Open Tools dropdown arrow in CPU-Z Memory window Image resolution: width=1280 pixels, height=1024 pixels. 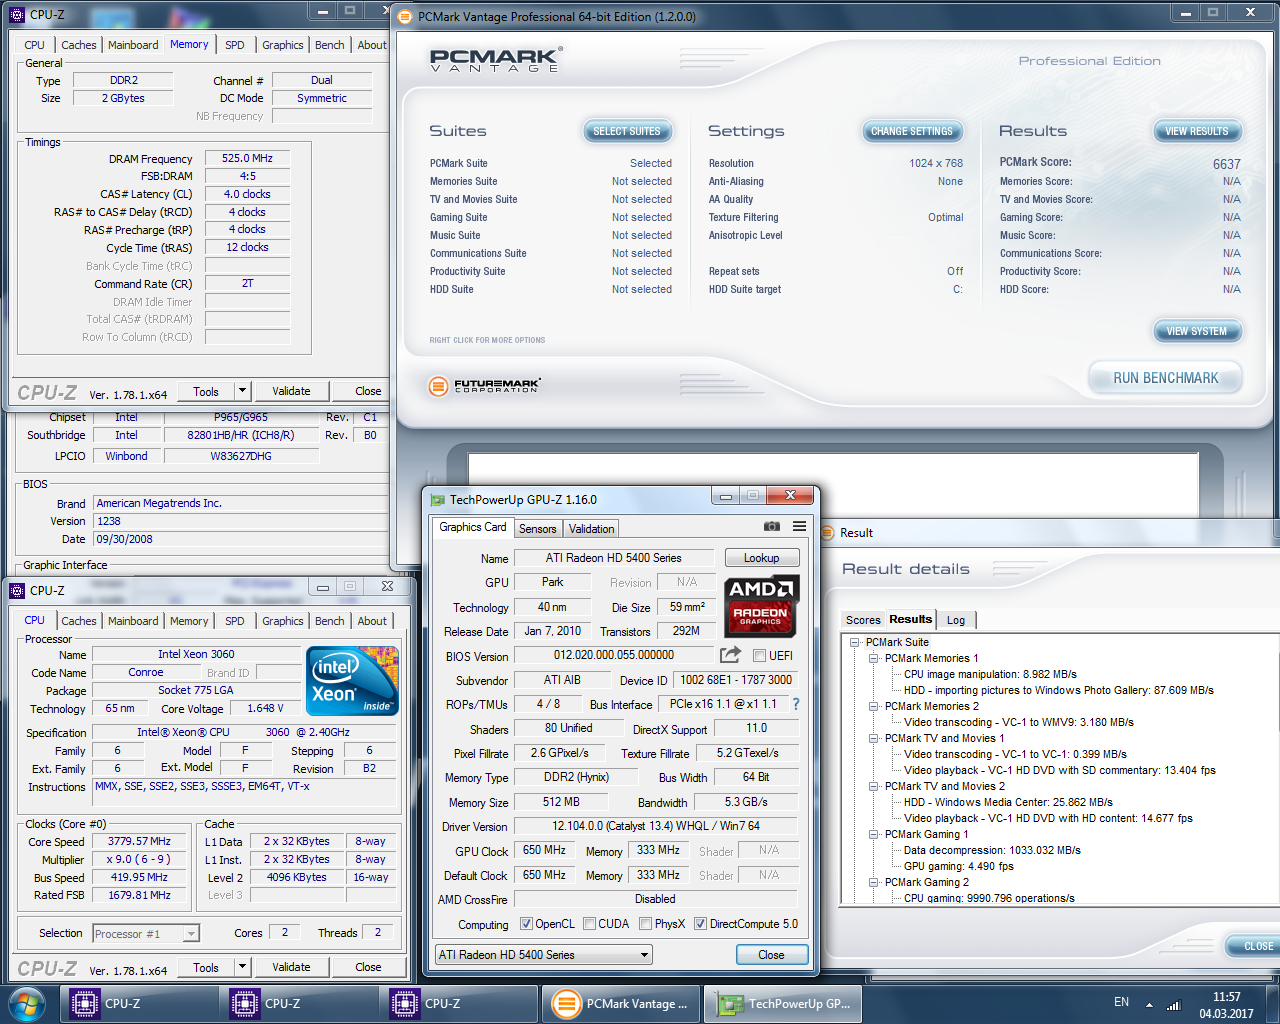point(242,391)
